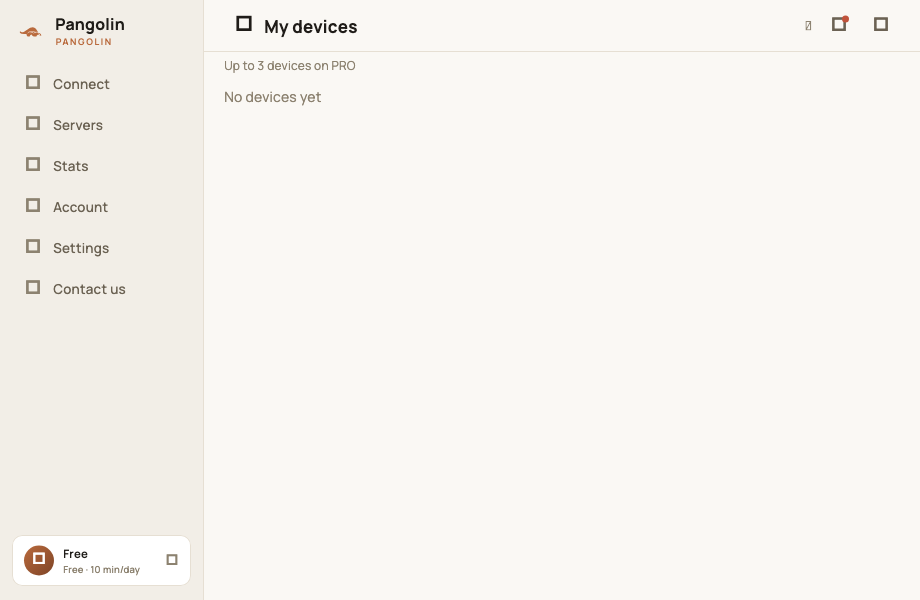Click the small icon left of notifications
Viewport: 920px width, 600px height.
pyautogui.click(x=808, y=25)
